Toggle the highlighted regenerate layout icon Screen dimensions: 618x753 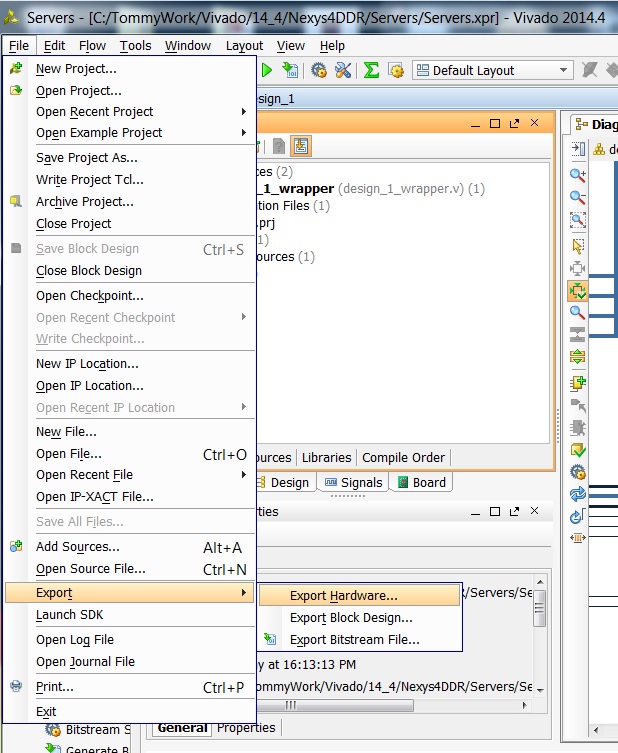[x=578, y=291]
